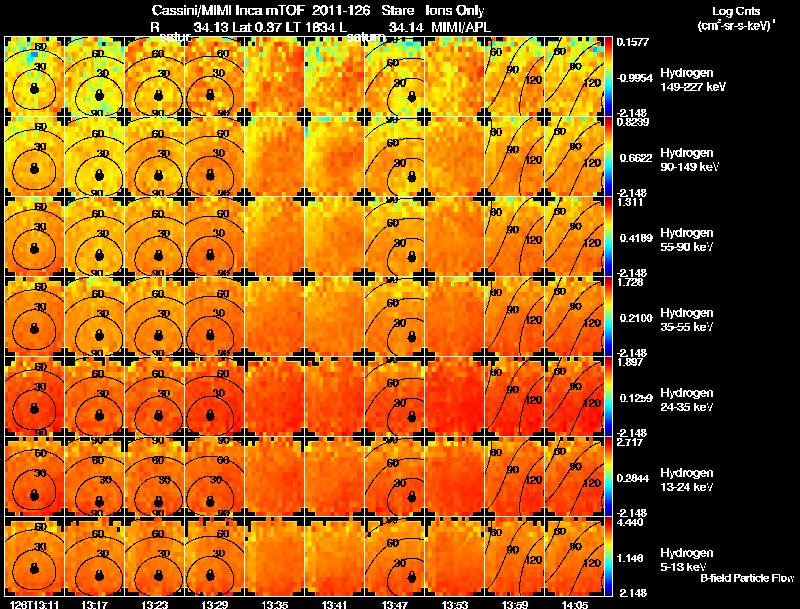Click the 13:59 time label on bottom axis
This screenshot has height=609, width=800.
point(514,605)
